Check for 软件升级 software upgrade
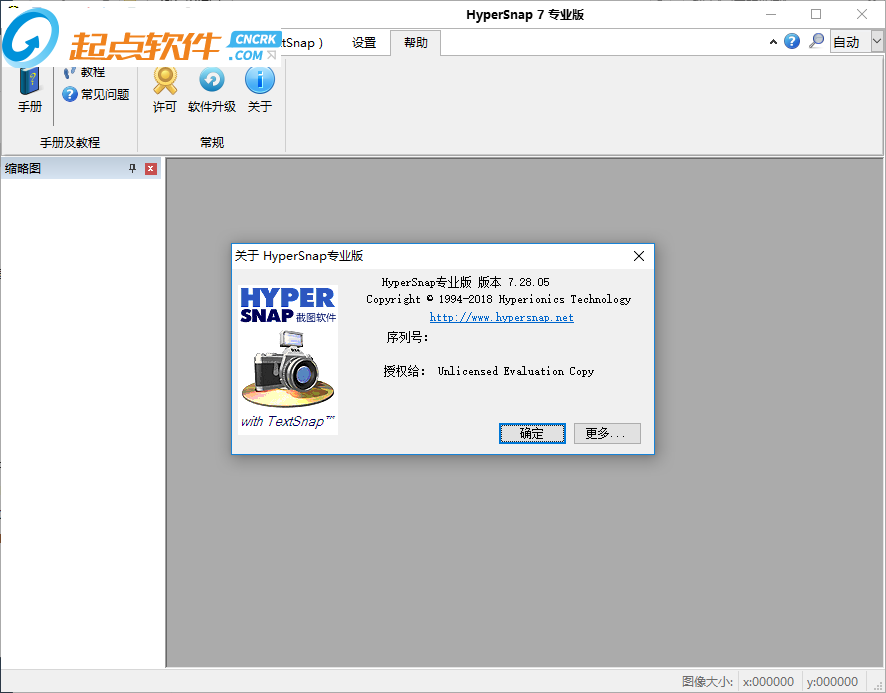This screenshot has width=886, height=693. 212,90
